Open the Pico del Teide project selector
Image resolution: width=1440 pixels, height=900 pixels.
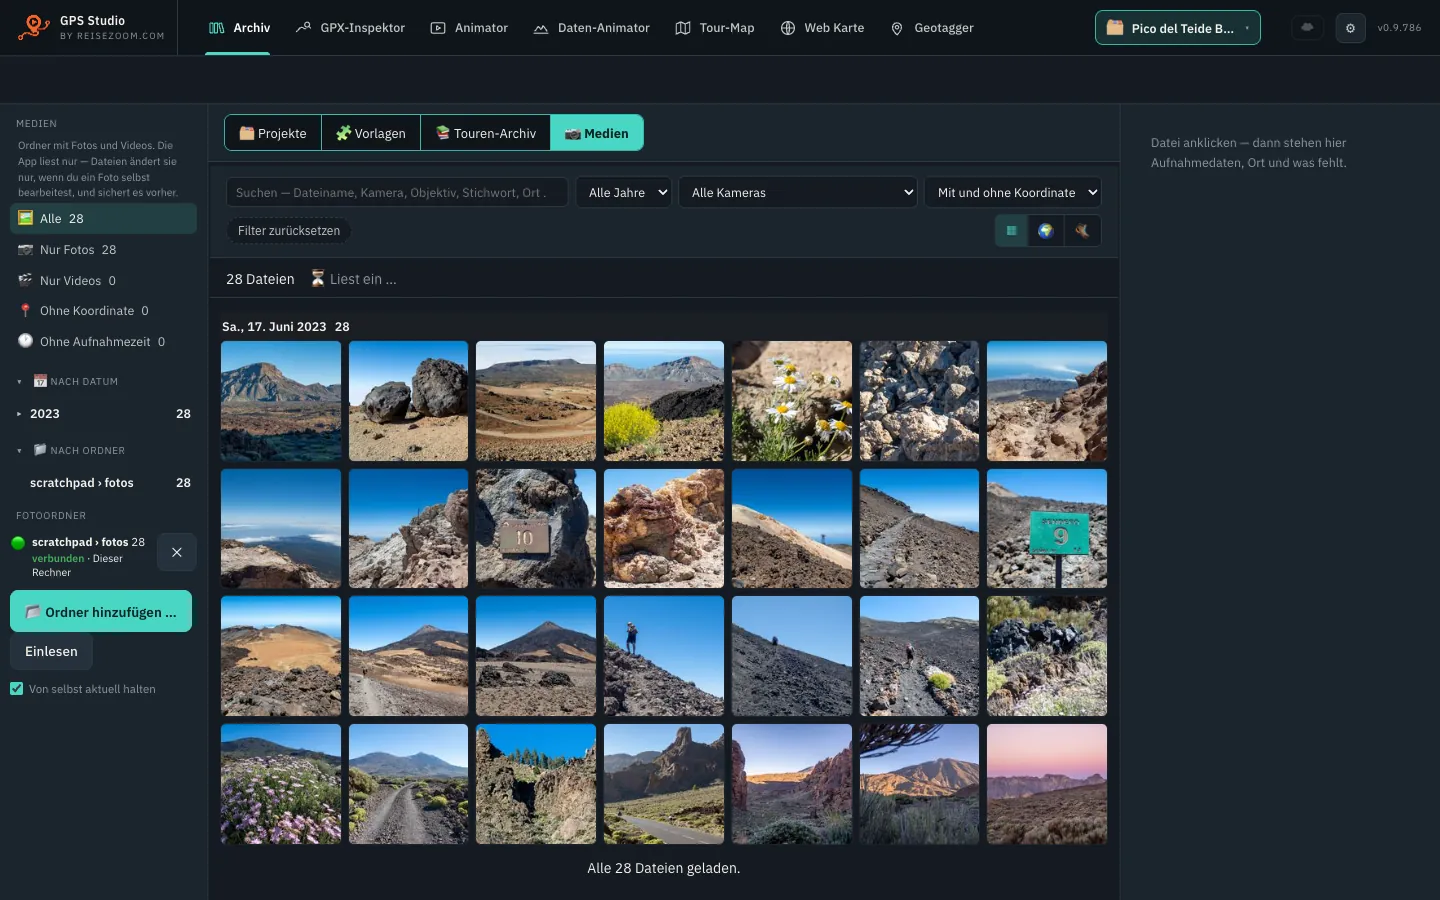pyautogui.click(x=1178, y=28)
